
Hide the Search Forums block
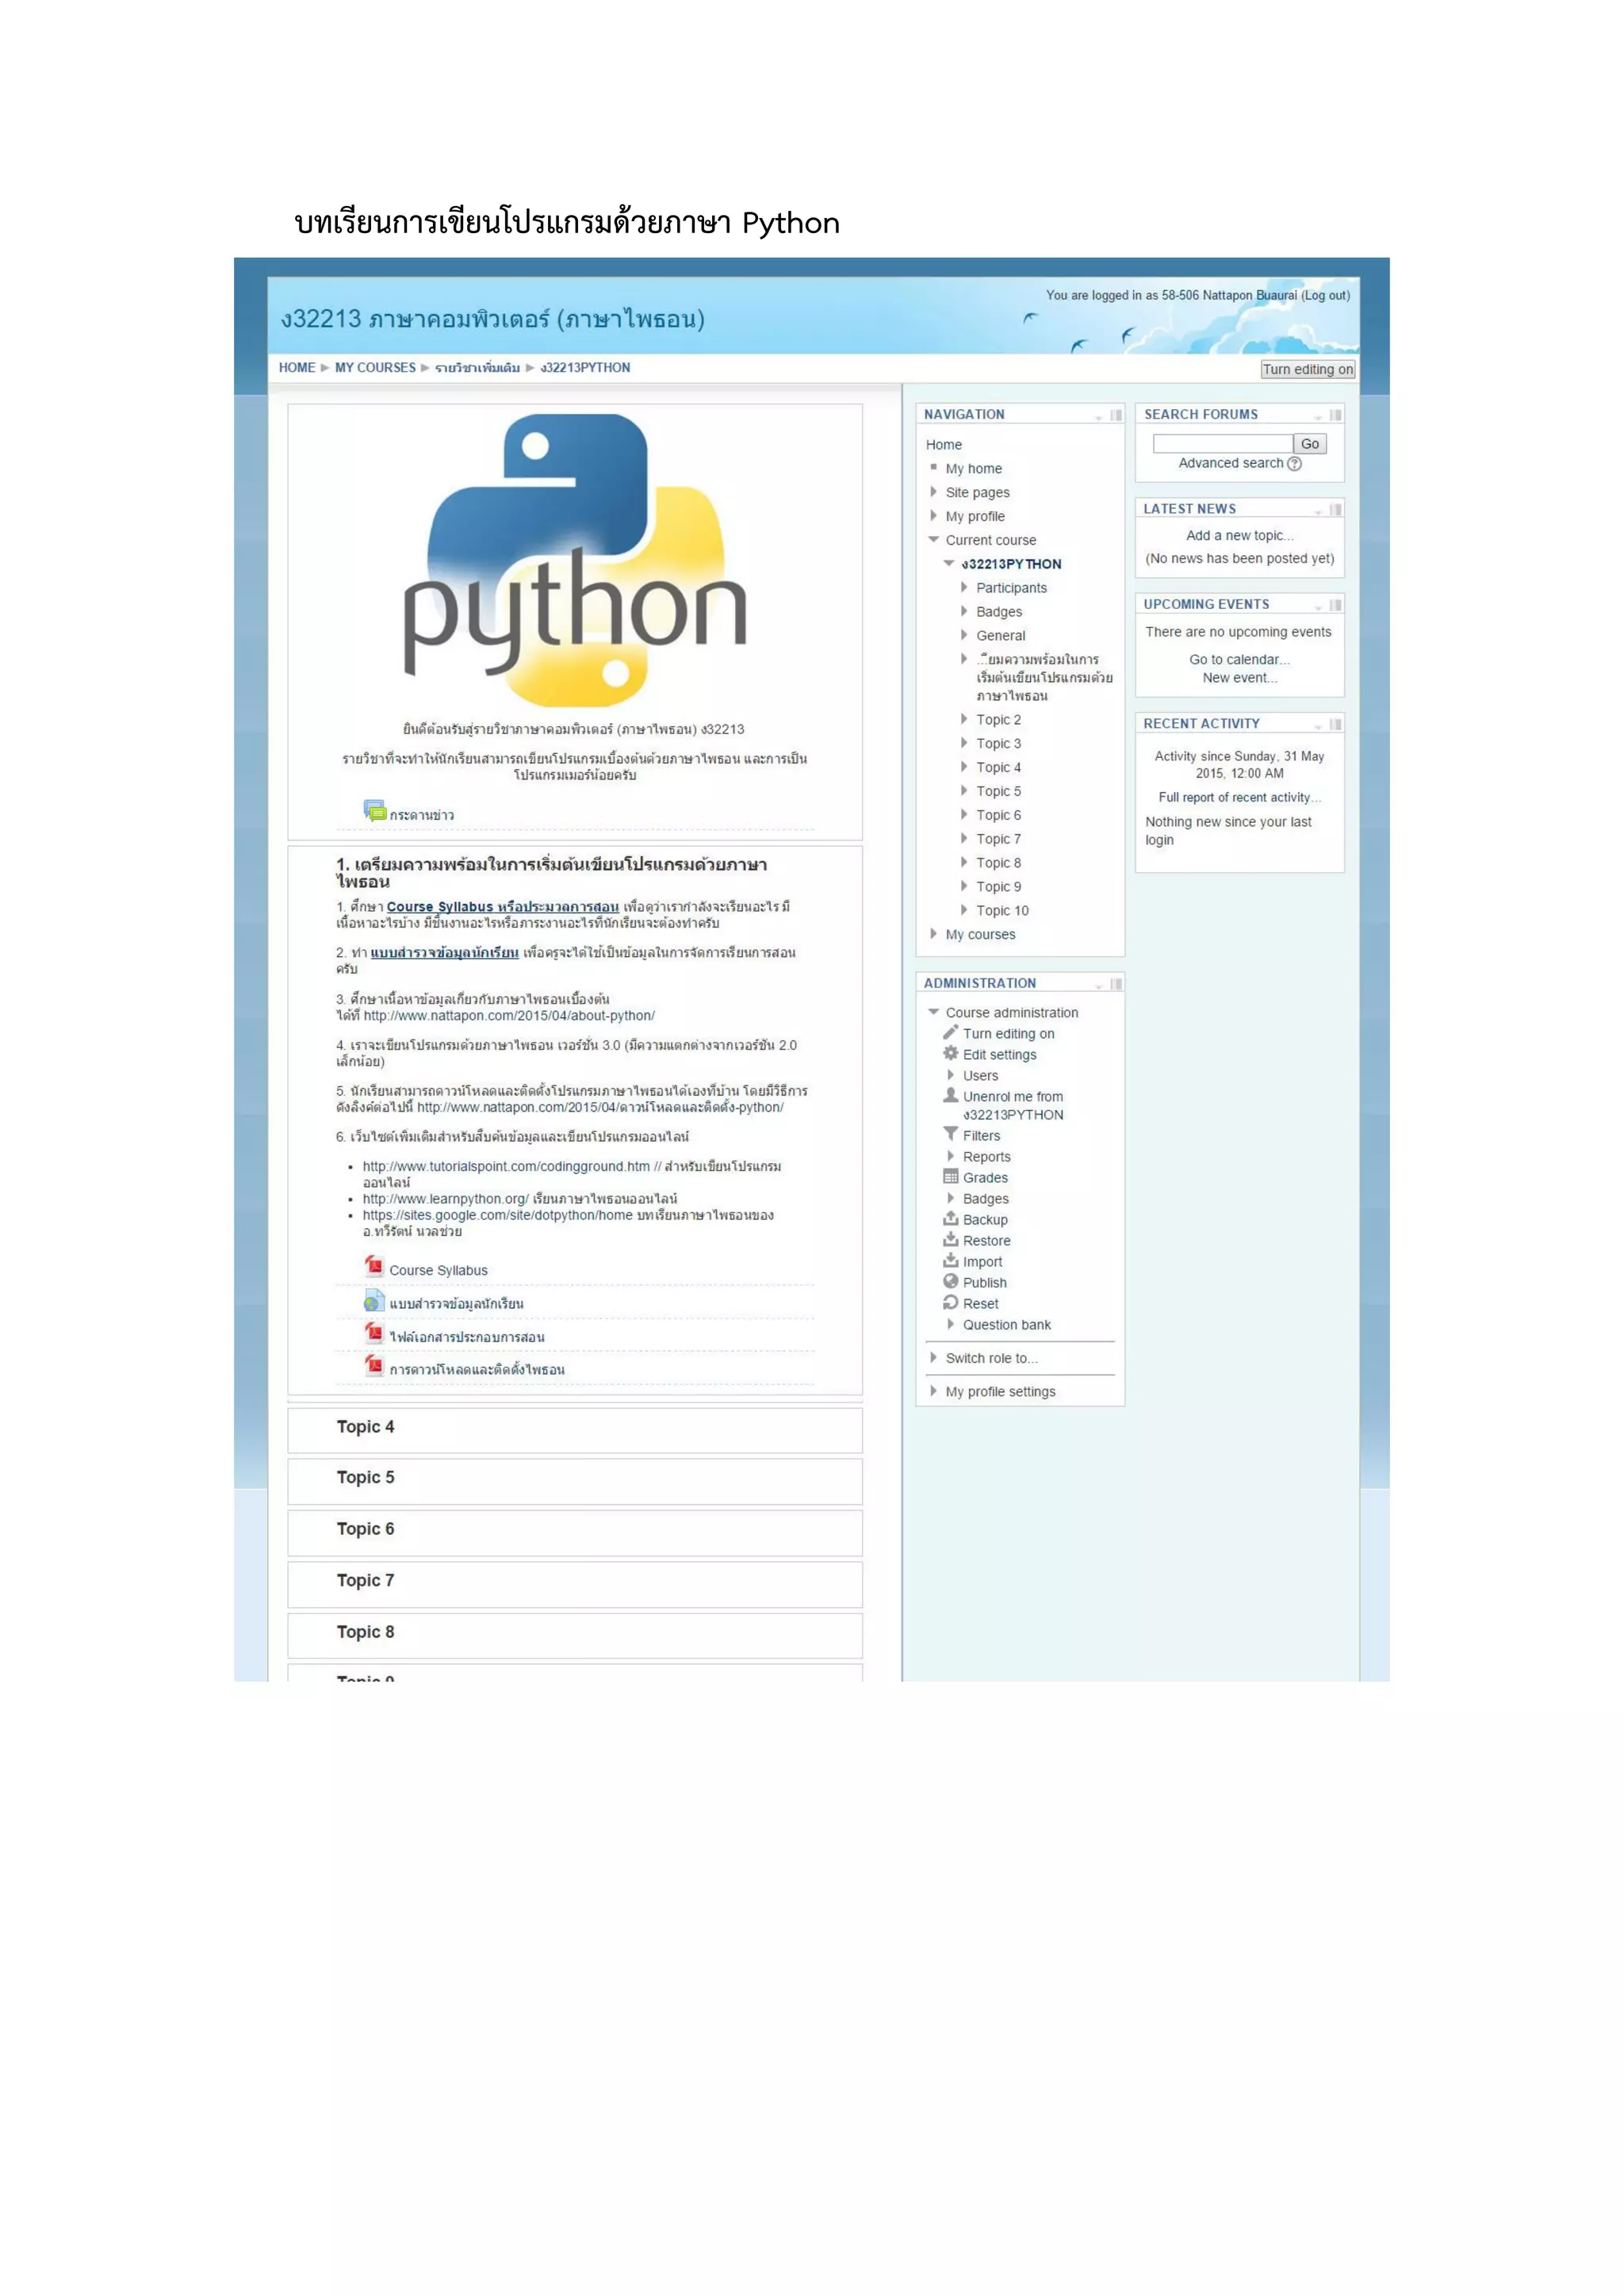coord(1317,417)
